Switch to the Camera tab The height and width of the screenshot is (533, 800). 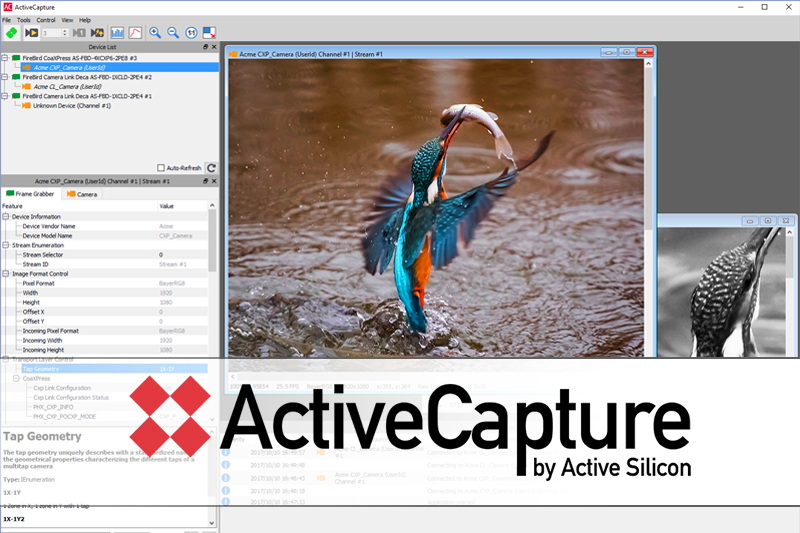click(82, 193)
